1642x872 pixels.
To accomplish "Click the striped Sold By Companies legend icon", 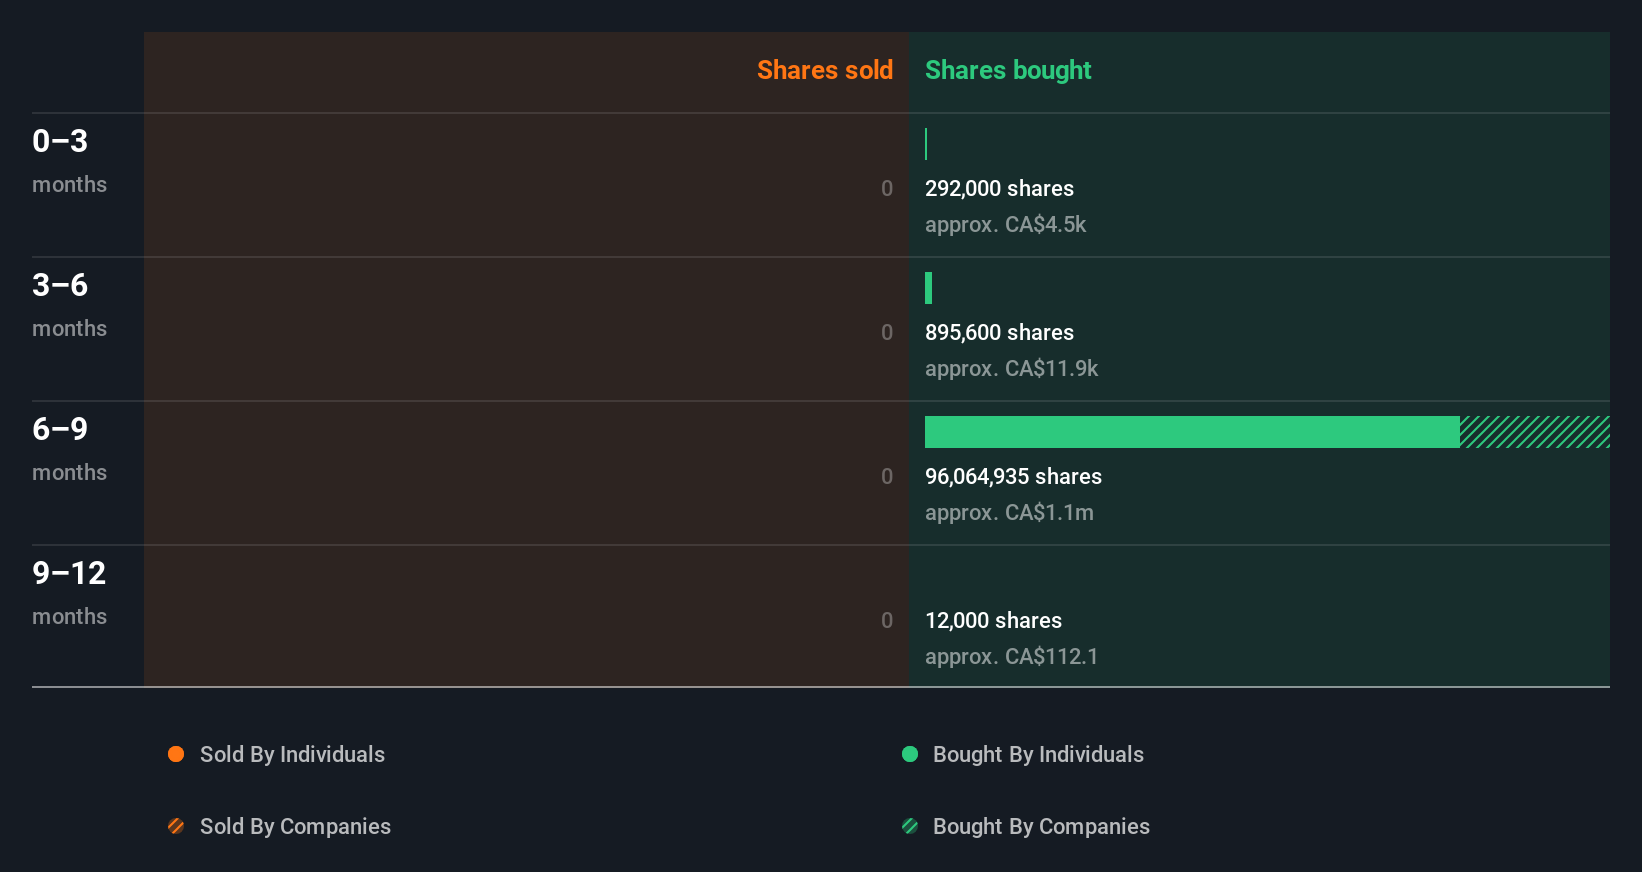I will pyautogui.click(x=176, y=826).
